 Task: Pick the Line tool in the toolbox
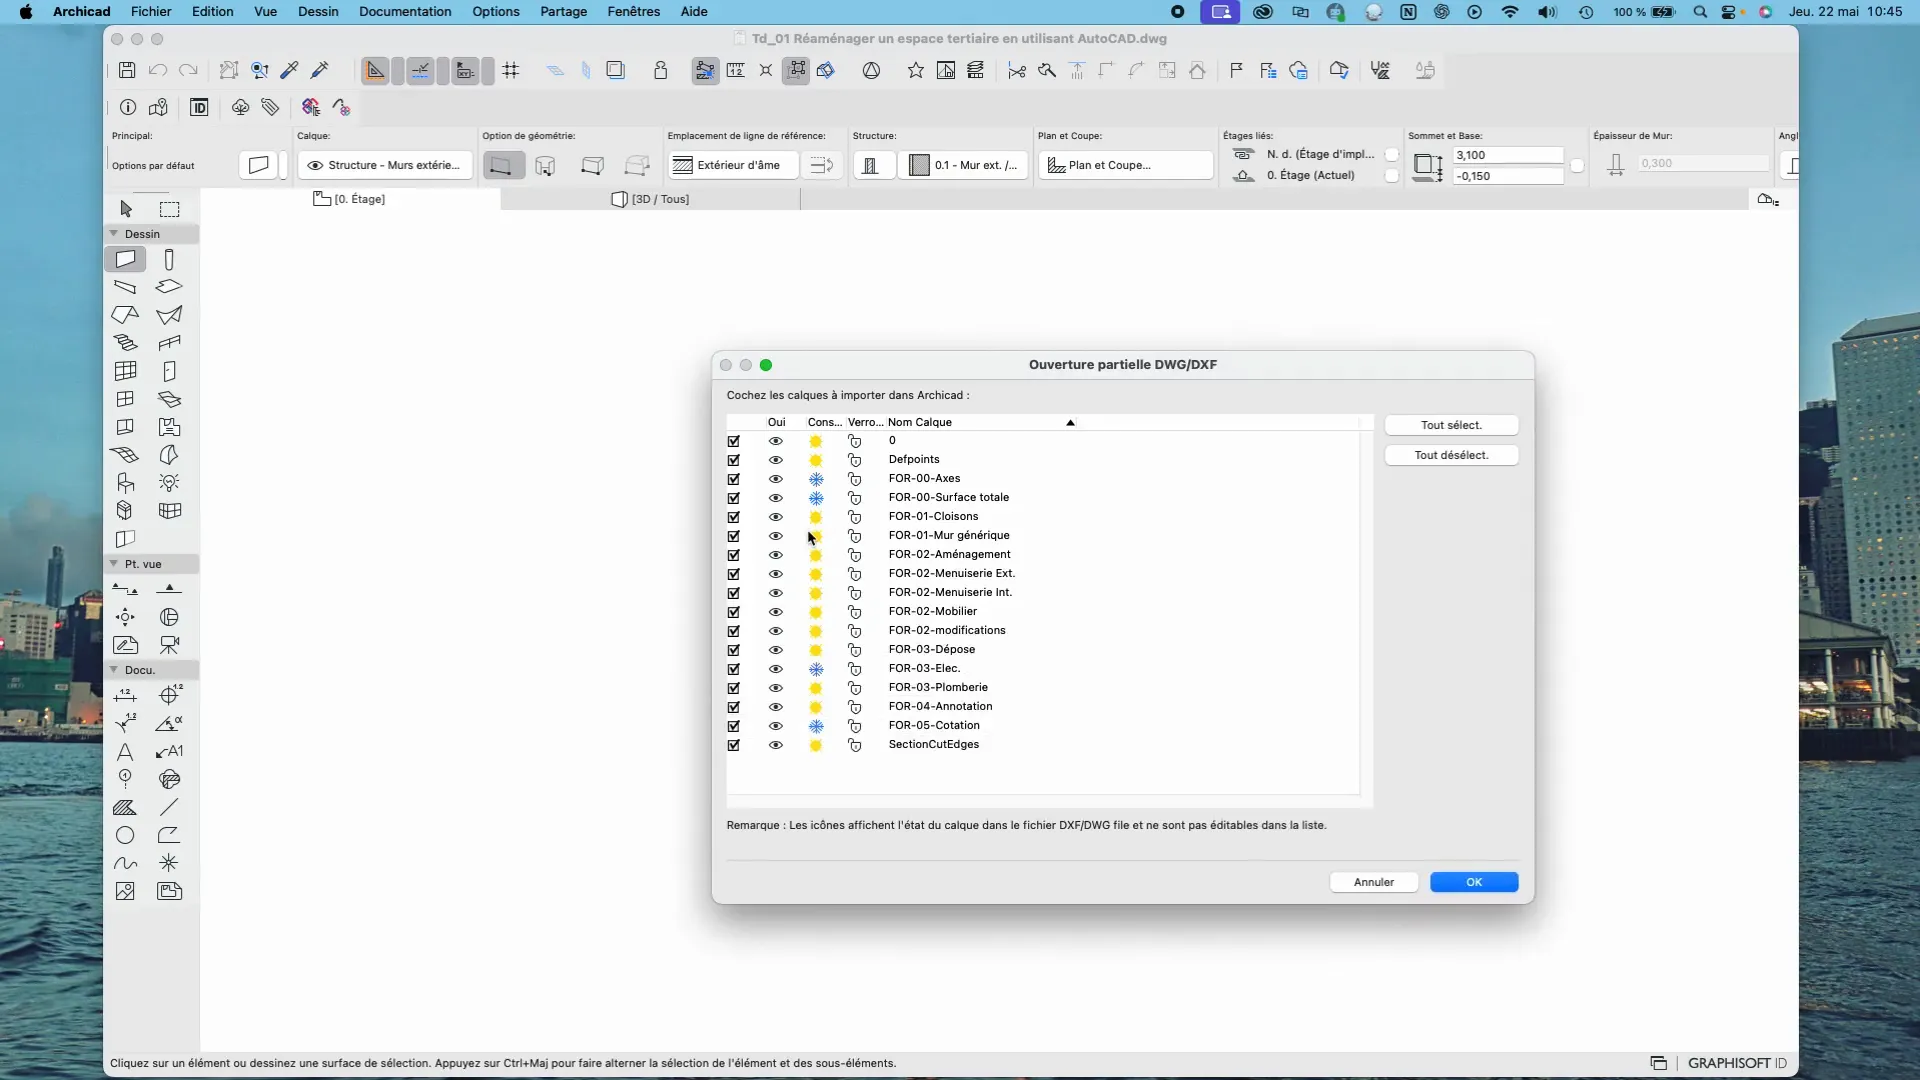click(x=169, y=808)
